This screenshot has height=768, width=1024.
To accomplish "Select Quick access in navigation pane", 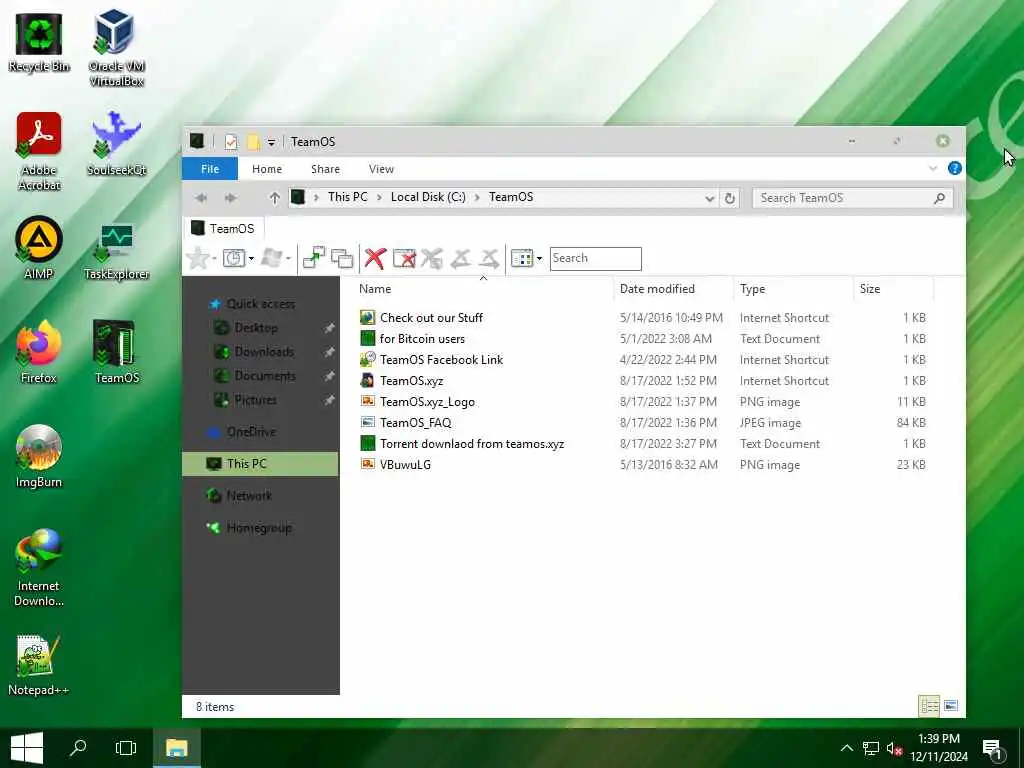I will click(261, 304).
